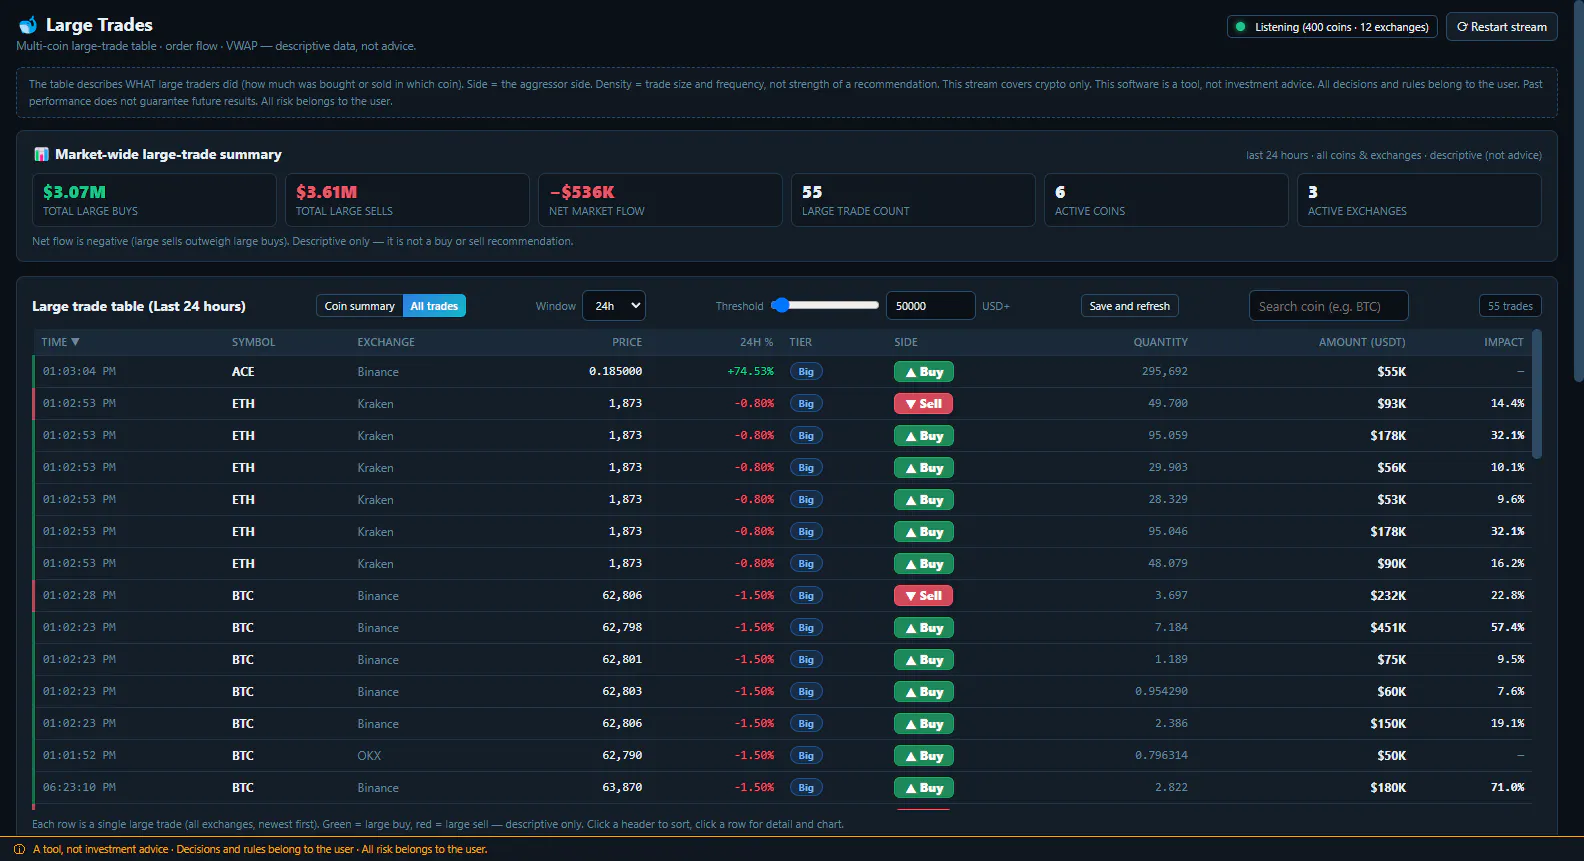
Task: Sort by the PRICE column header
Action: (627, 342)
